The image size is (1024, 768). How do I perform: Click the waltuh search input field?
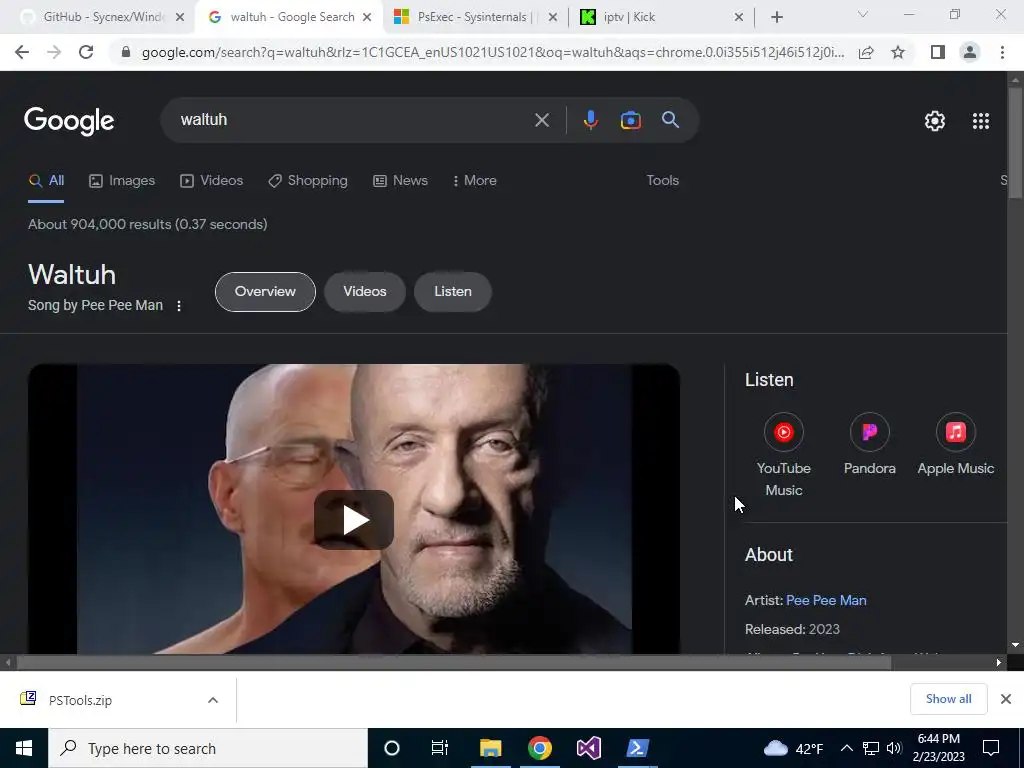353,120
